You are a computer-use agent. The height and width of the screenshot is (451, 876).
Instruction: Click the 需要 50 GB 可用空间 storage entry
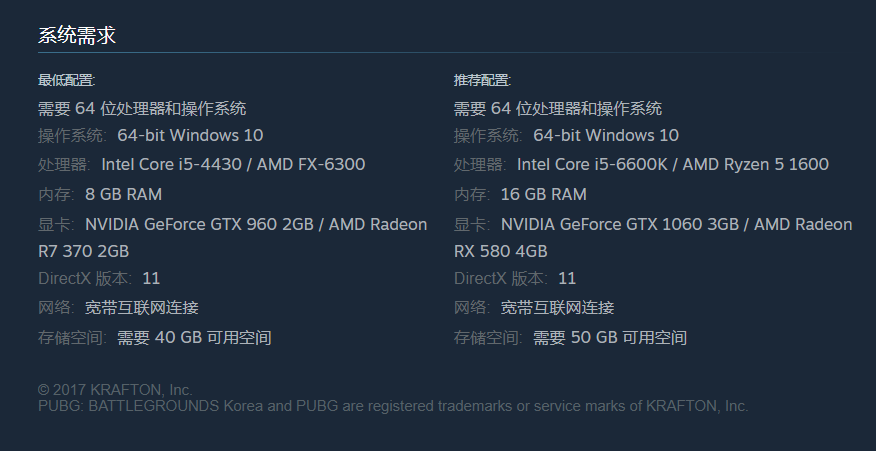tap(610, 338)
